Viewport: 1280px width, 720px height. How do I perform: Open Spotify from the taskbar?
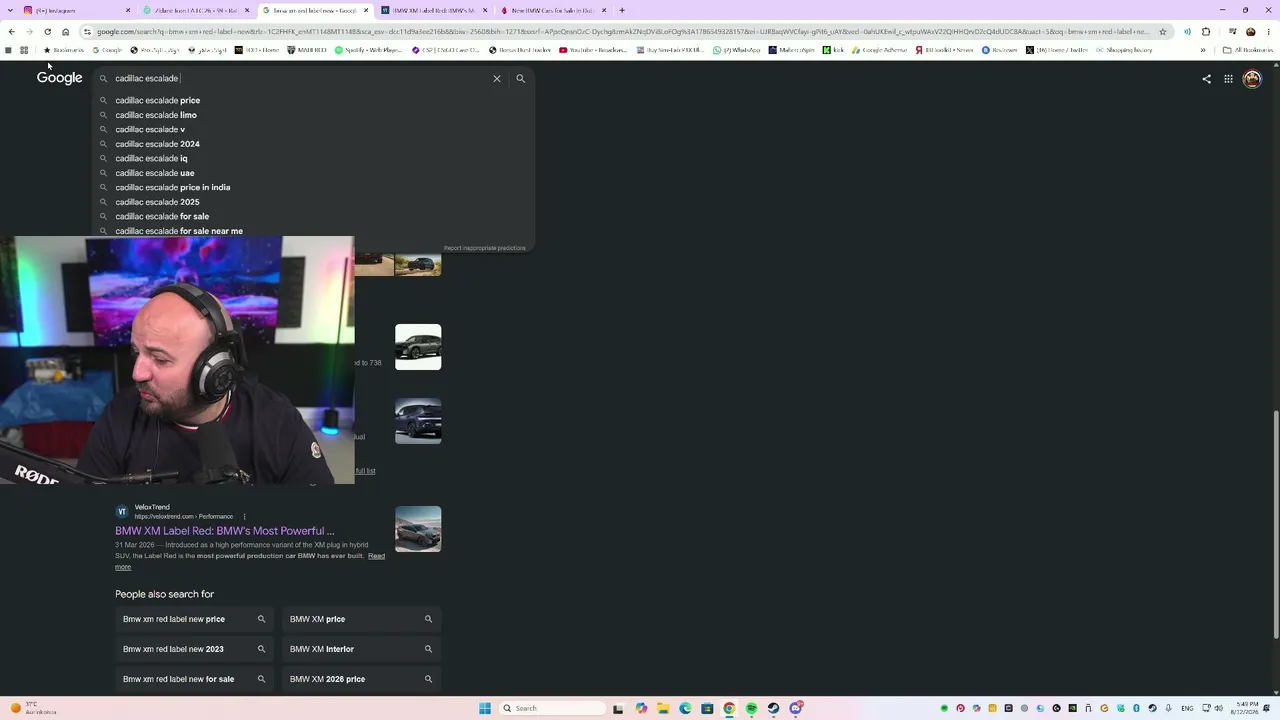751,708
